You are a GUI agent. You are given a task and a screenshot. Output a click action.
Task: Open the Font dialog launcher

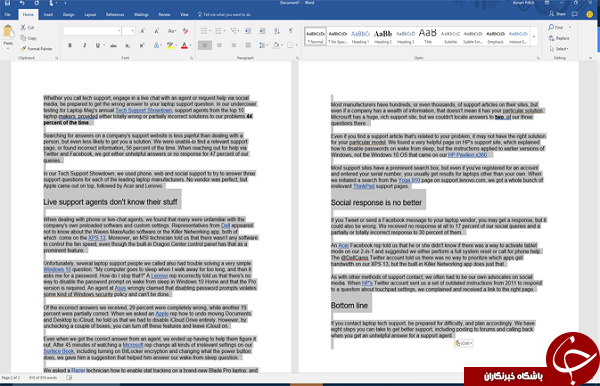click(192, 58)
